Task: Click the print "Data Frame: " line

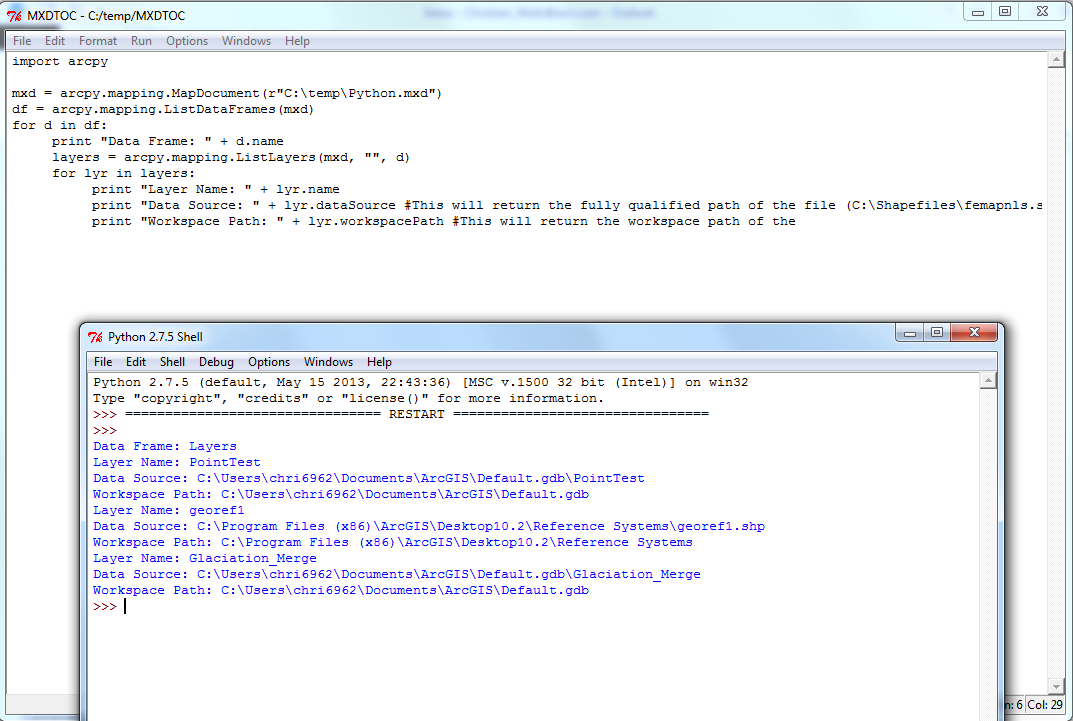Action: tap(168, 142)
